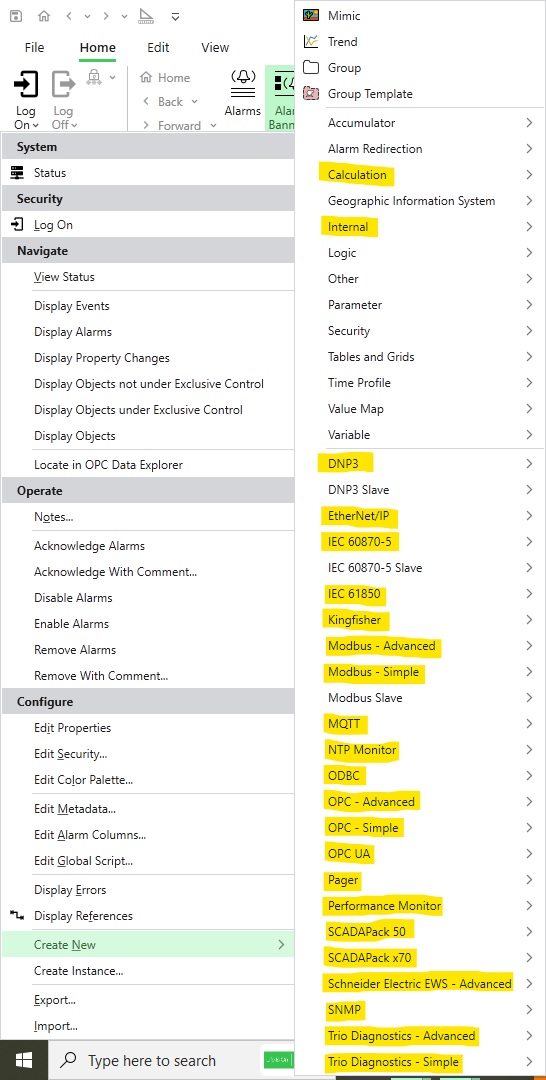
Task: Expand the Back history dropdown
Action: point(194,101)
